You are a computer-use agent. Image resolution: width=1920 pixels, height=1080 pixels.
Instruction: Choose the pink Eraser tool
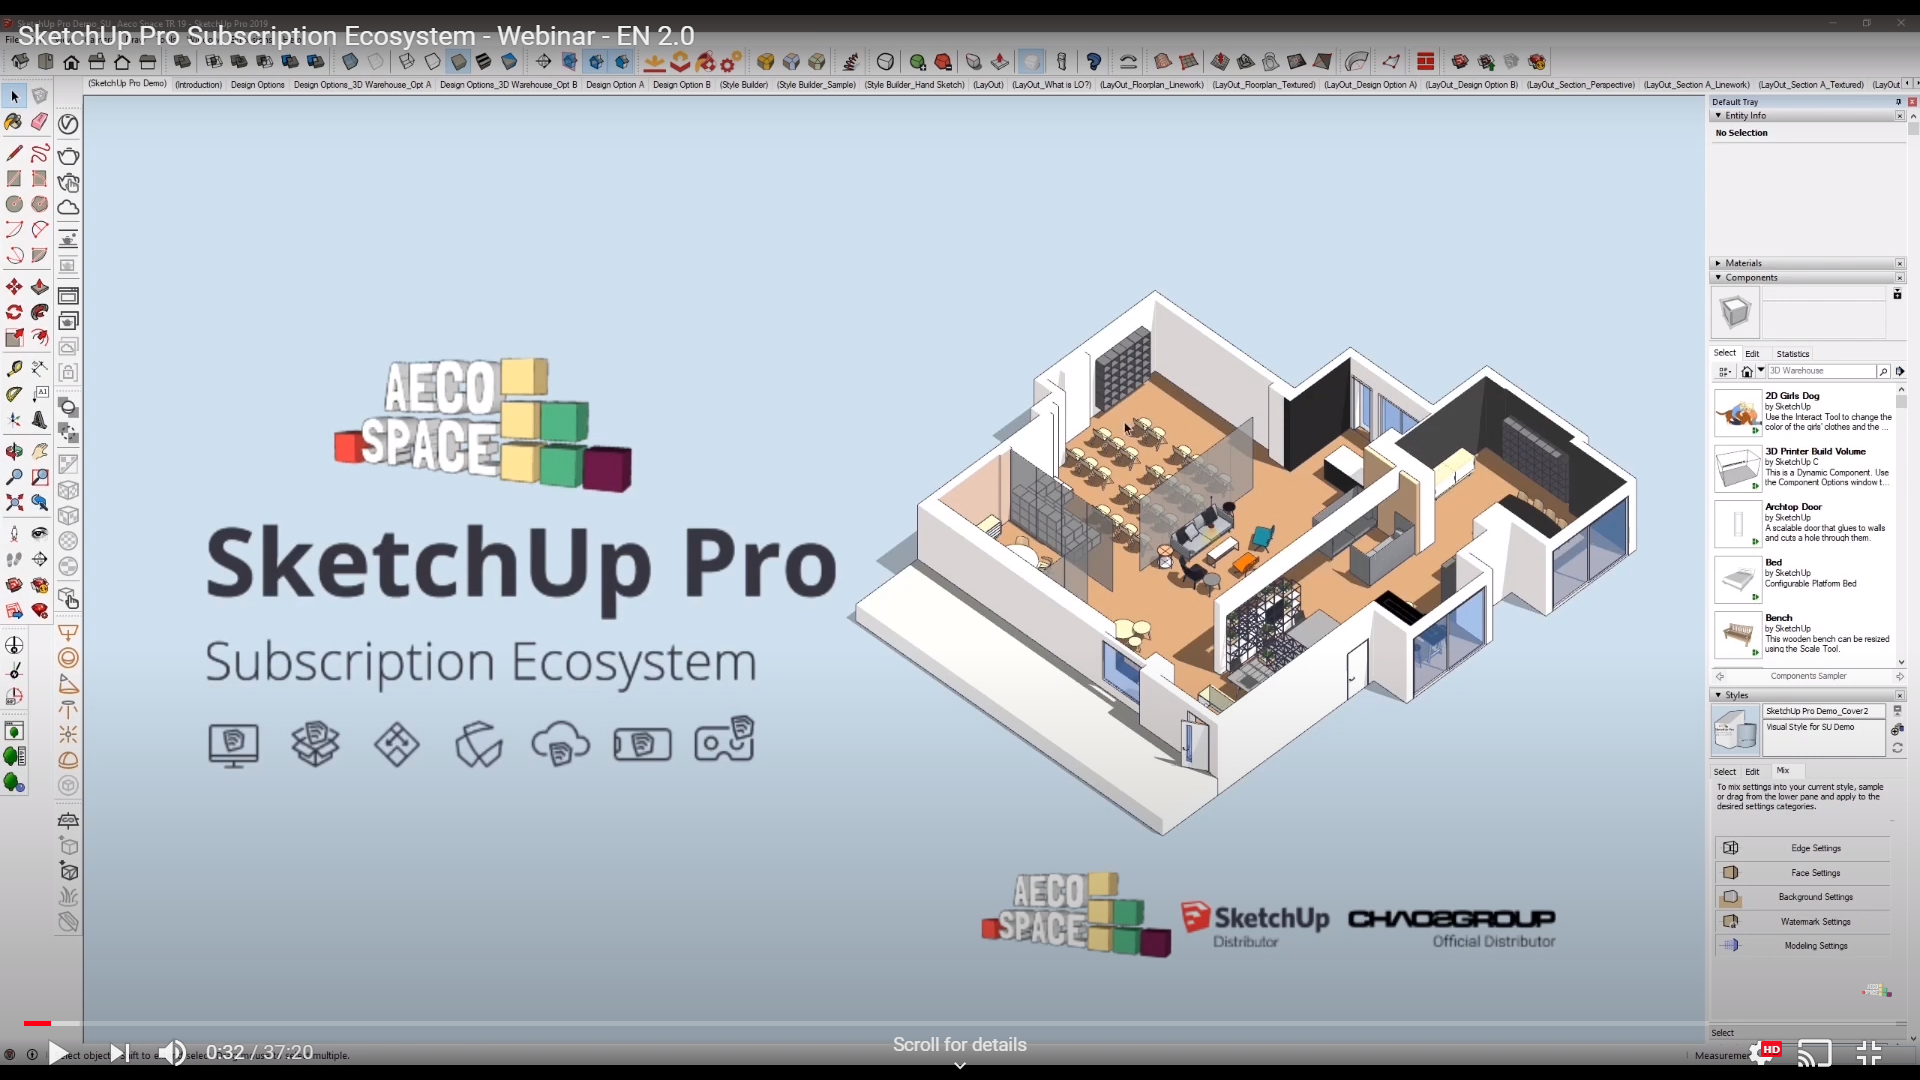39,122
